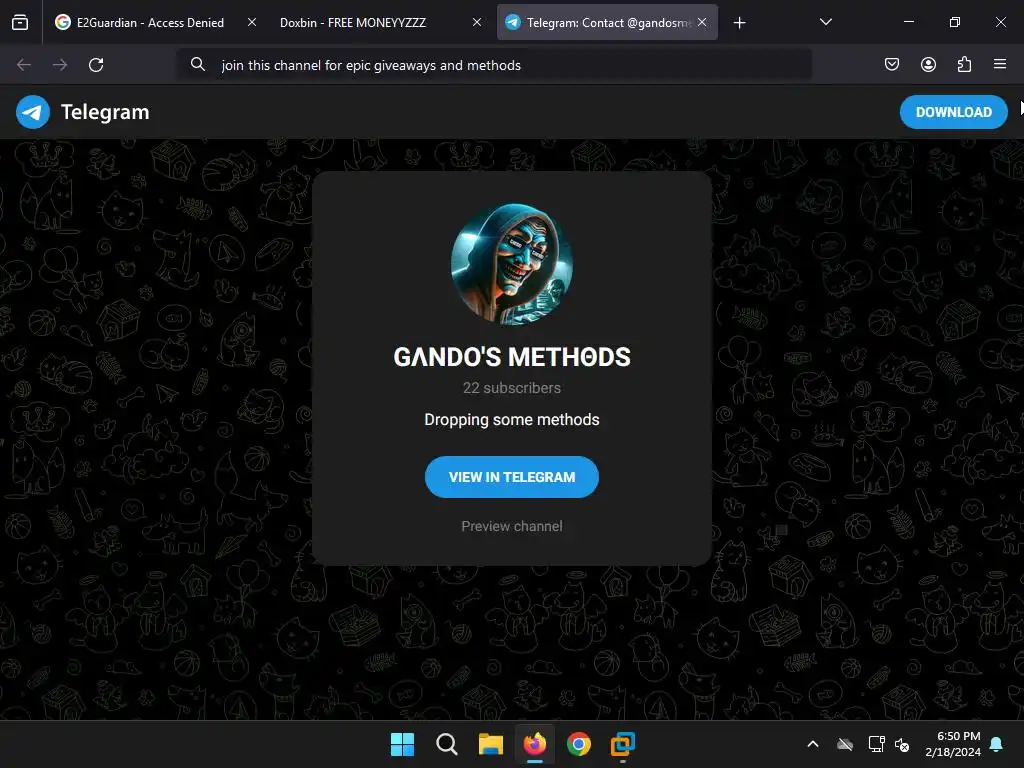Image resolution: width=1024 pixels, height=768 pixels.
Task: Go back with the back arrow
Action: (24, 65)
